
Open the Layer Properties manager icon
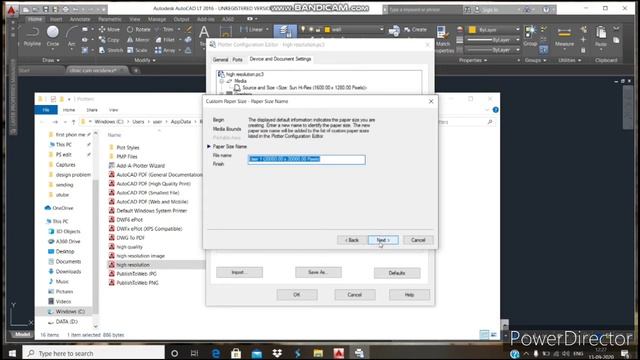pyautogui.click(x=285, y=31)
